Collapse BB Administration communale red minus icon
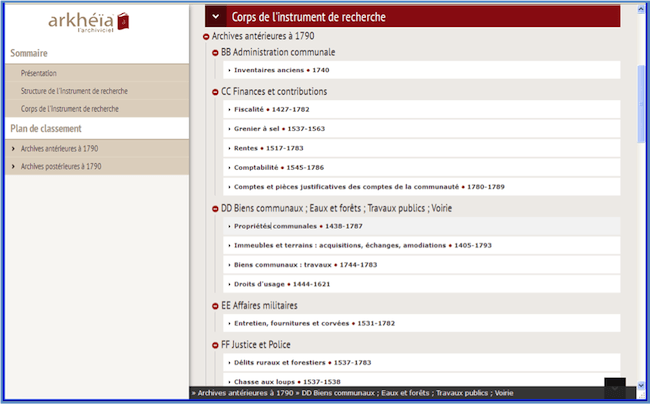The width and height of the screenshot is (650, 404). 215,52
